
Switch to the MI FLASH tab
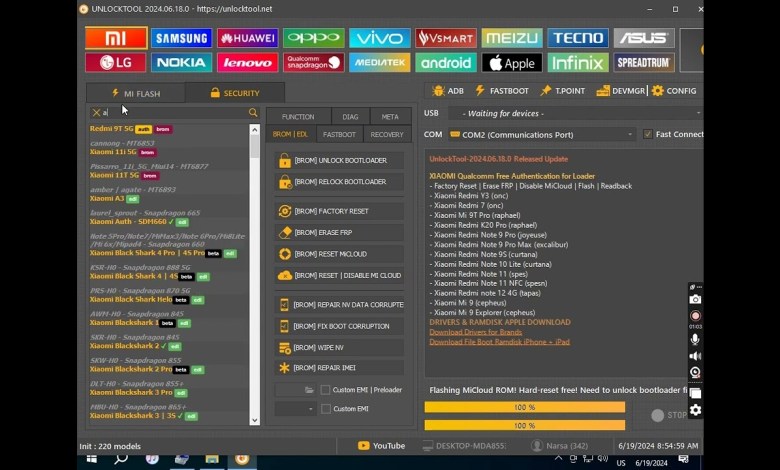(x=136, y=94)
